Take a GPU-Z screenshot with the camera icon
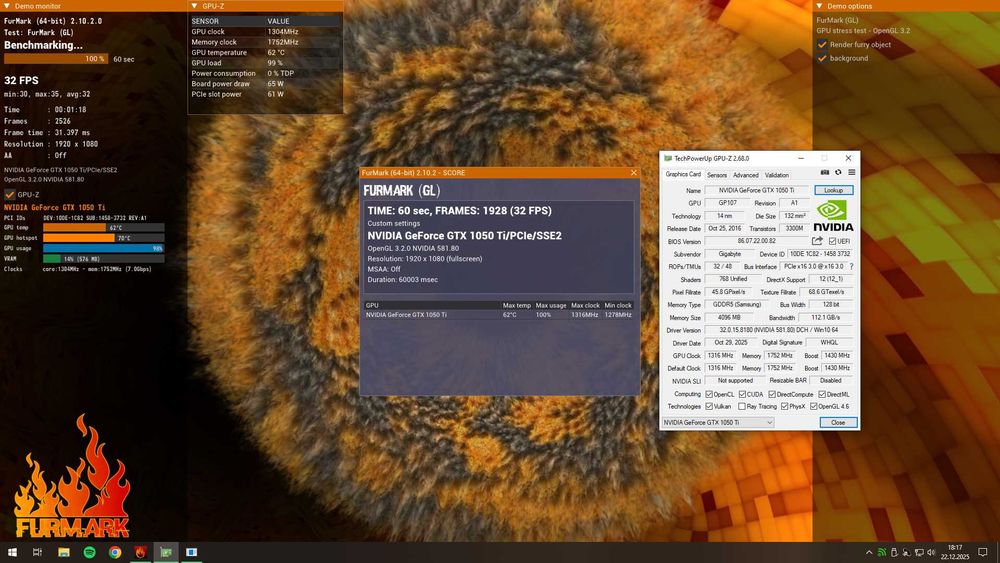1000x563 pixels. coord(825,173)
